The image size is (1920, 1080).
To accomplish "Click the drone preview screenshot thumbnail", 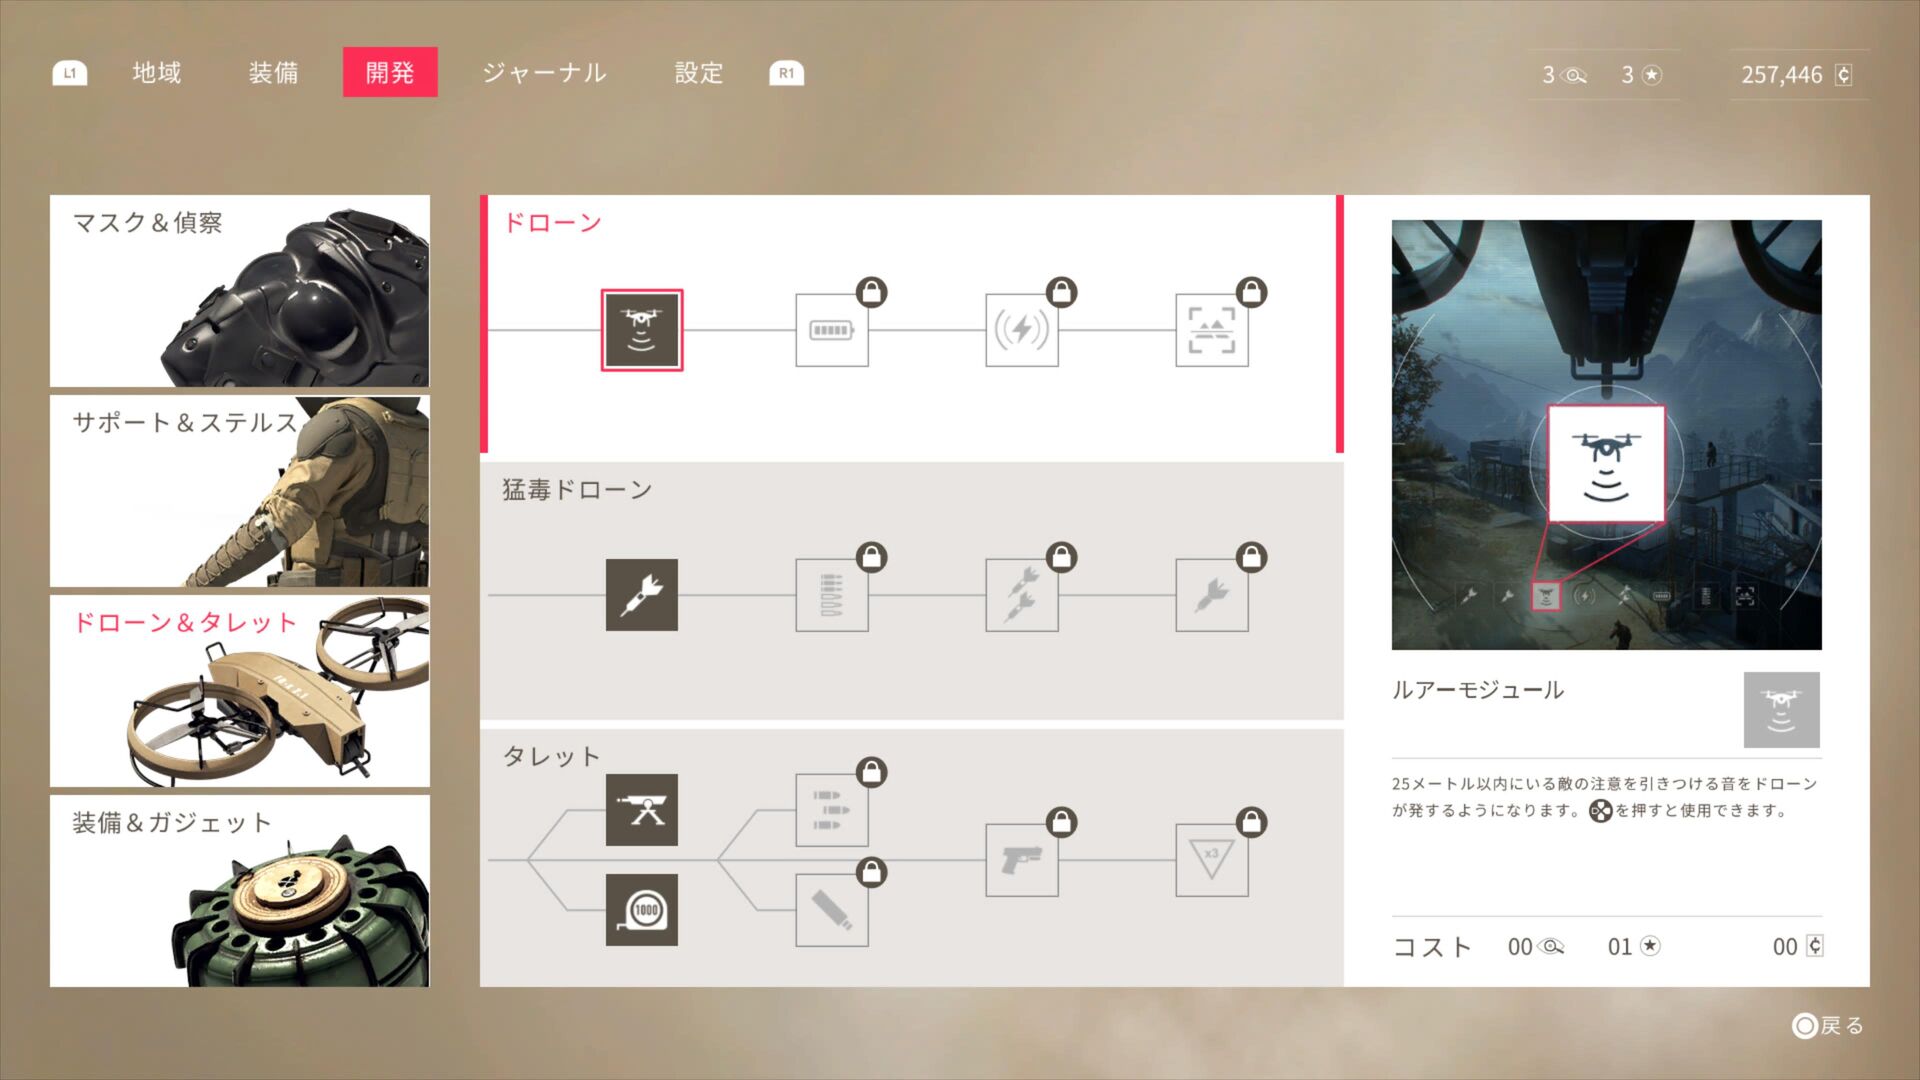I will [1607, 435].
